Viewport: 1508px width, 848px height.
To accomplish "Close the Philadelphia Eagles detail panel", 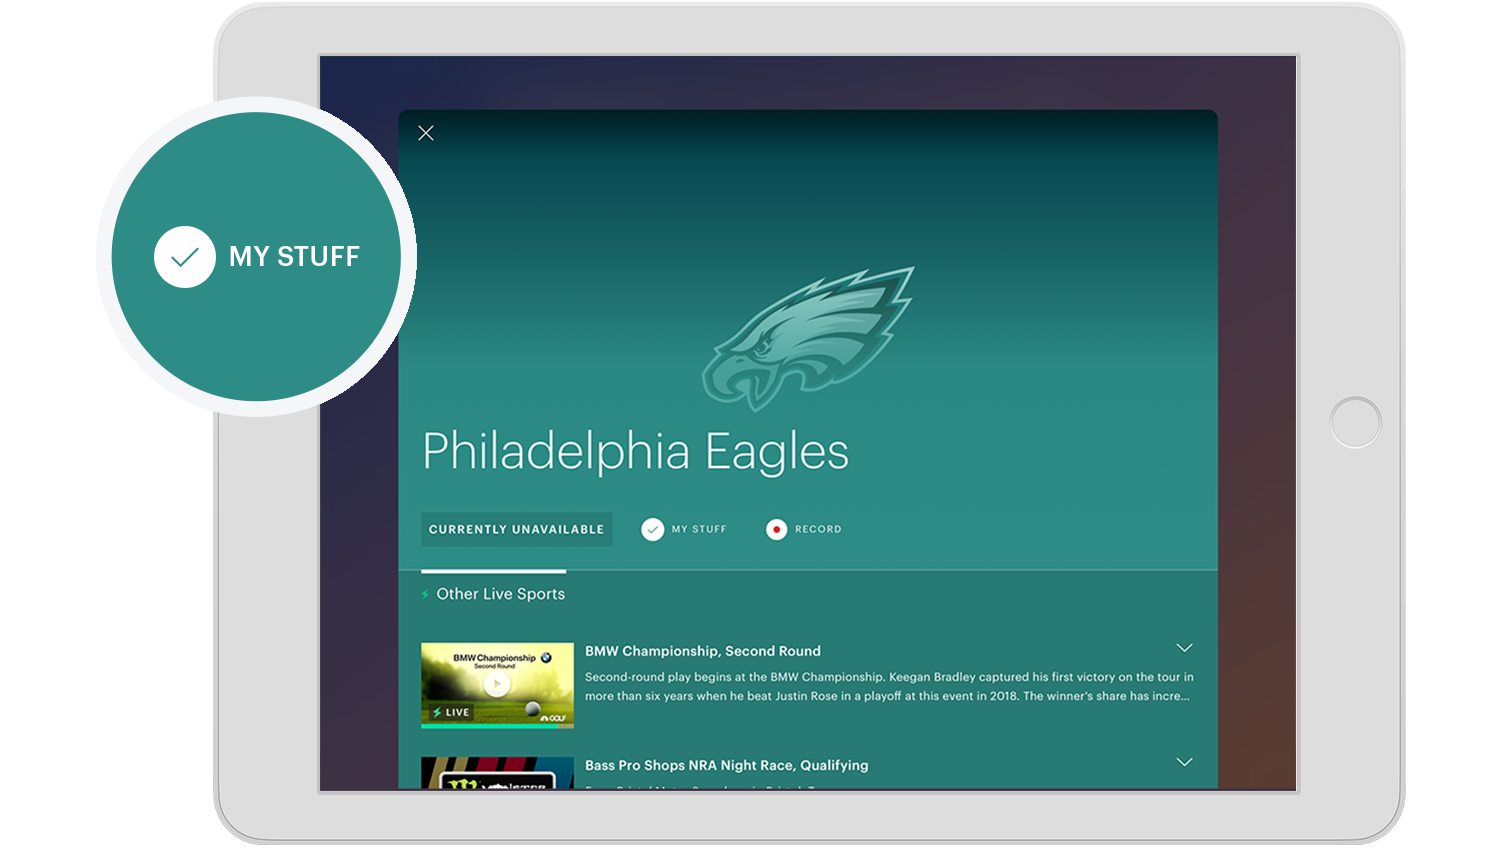I will (x=426, y=133).
